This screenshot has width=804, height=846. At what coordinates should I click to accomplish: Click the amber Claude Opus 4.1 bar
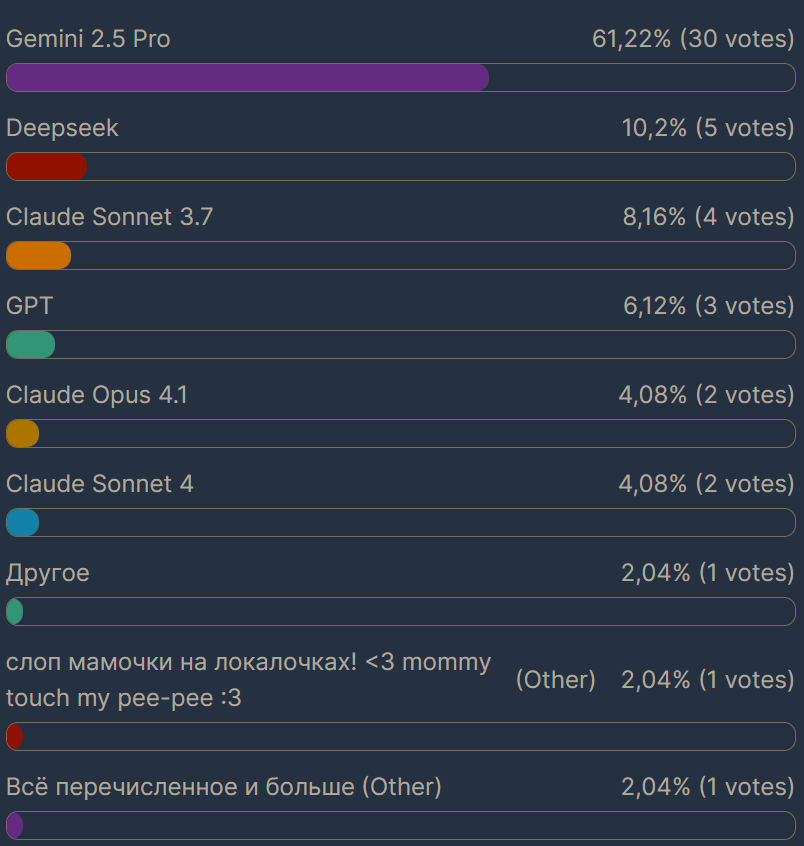point(23,434)
